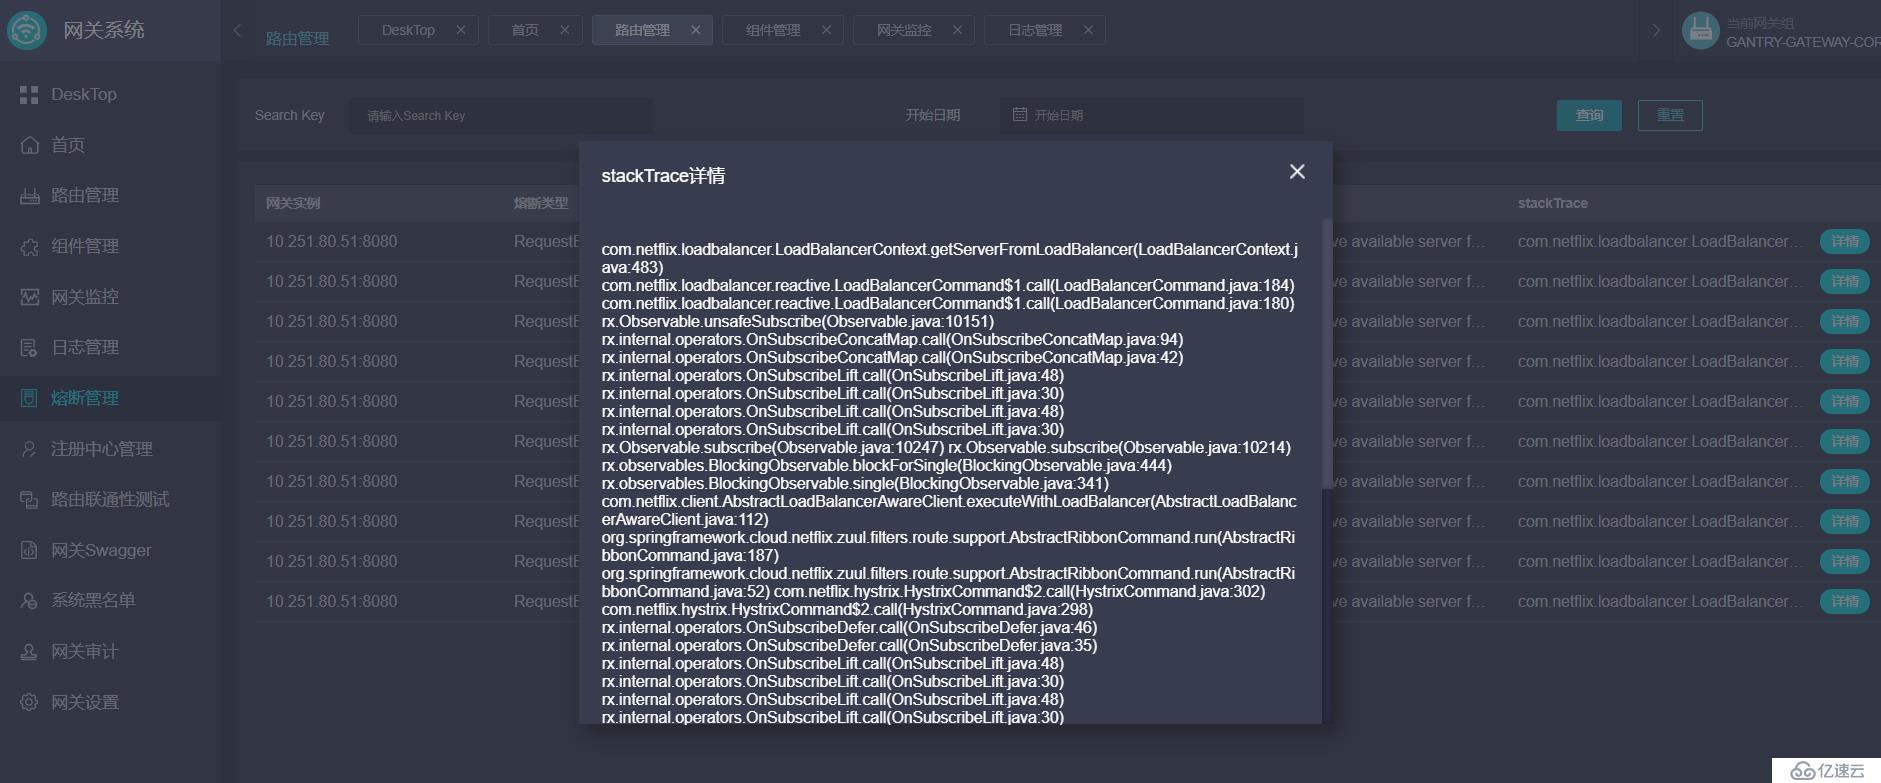Click the calendar icon in 开始日期 field

pos(1020,115)
